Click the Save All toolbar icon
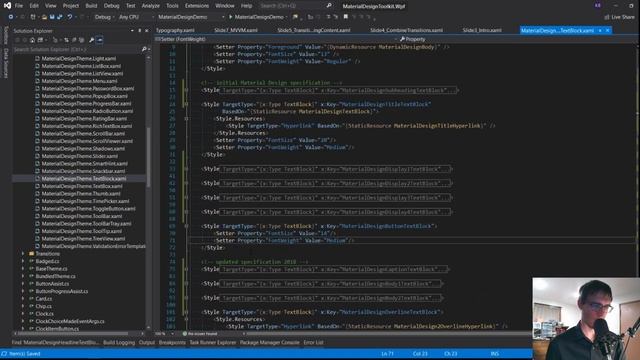 pos(60,17)
